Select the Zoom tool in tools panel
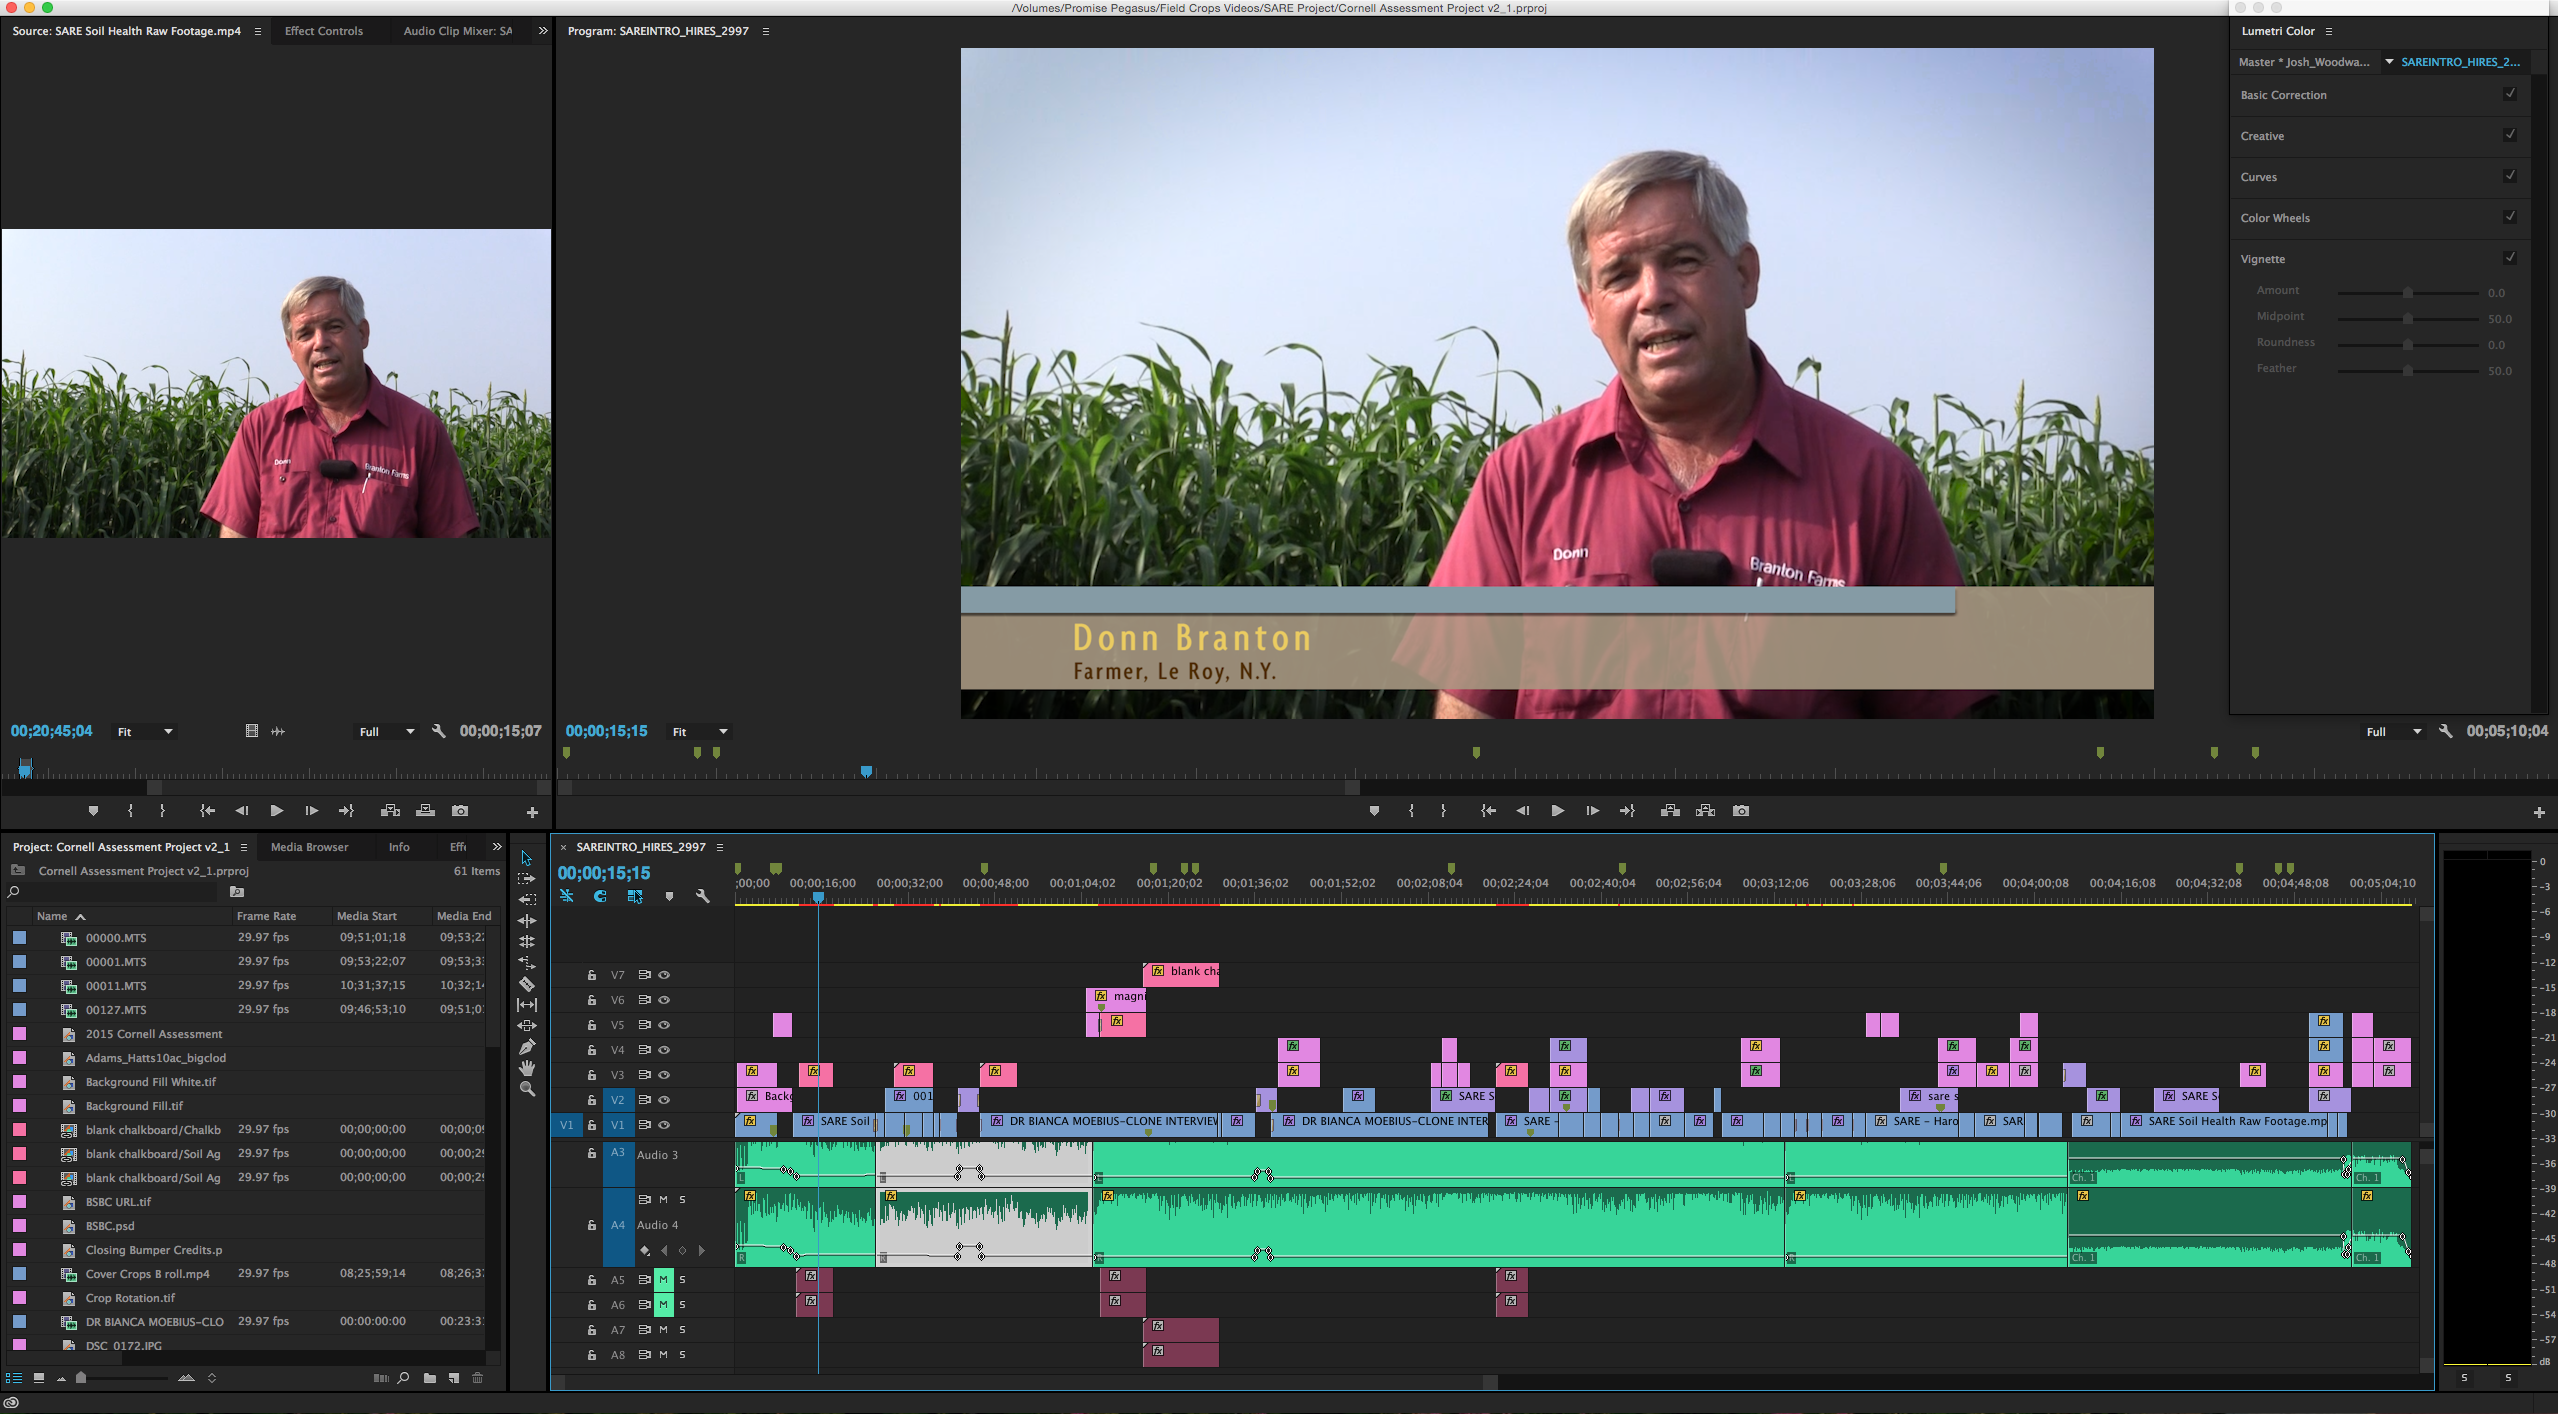This screenshot has height=1414, width=2558. click(526, 1089)
